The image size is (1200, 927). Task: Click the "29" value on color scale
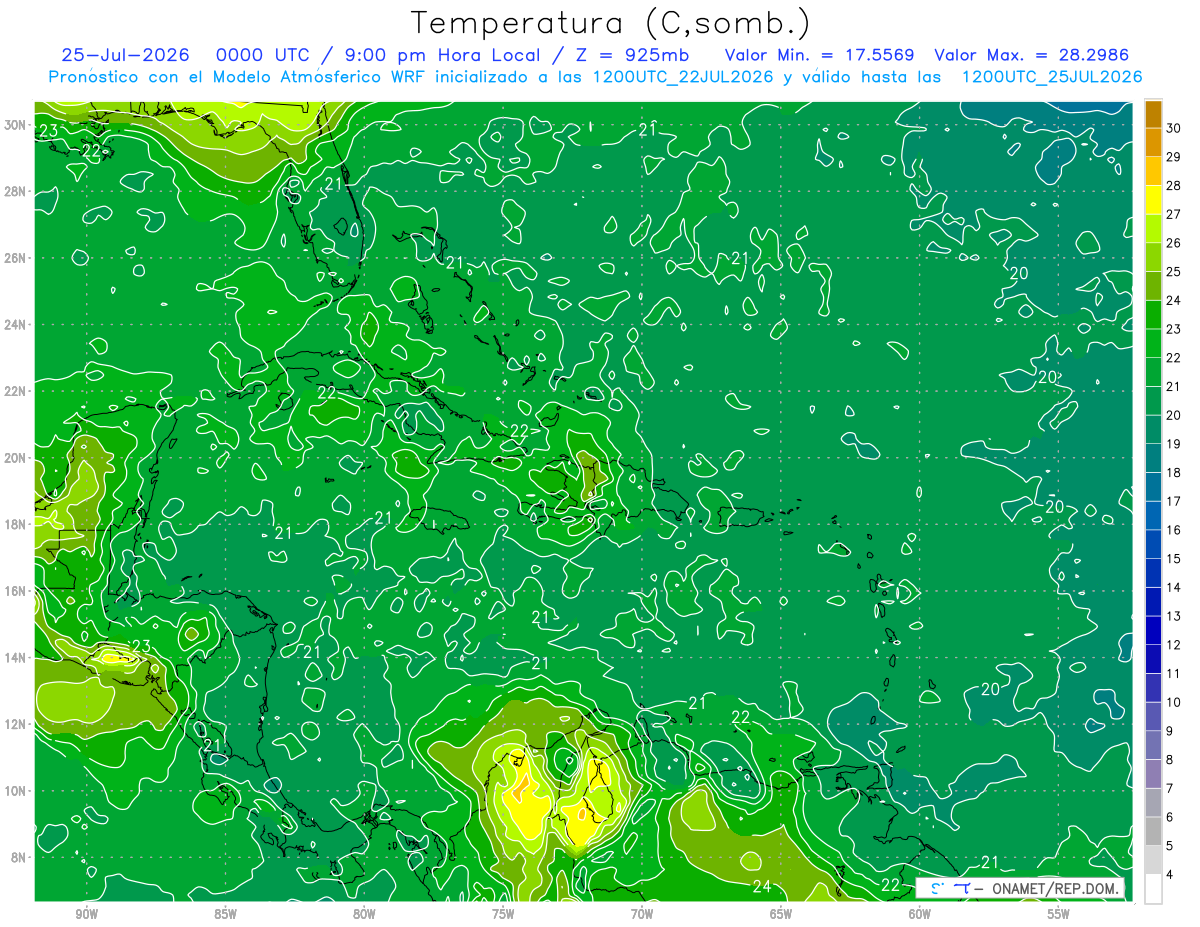coord(1174,157)
